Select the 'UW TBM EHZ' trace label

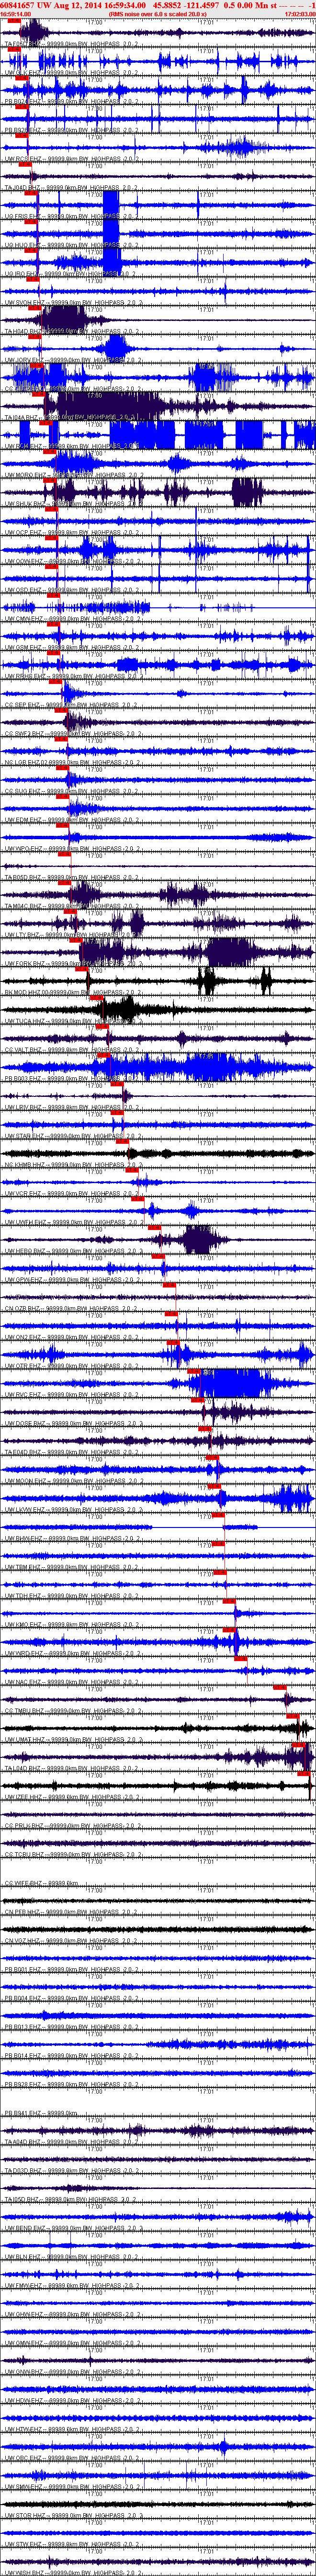(x=24, y=1566)
